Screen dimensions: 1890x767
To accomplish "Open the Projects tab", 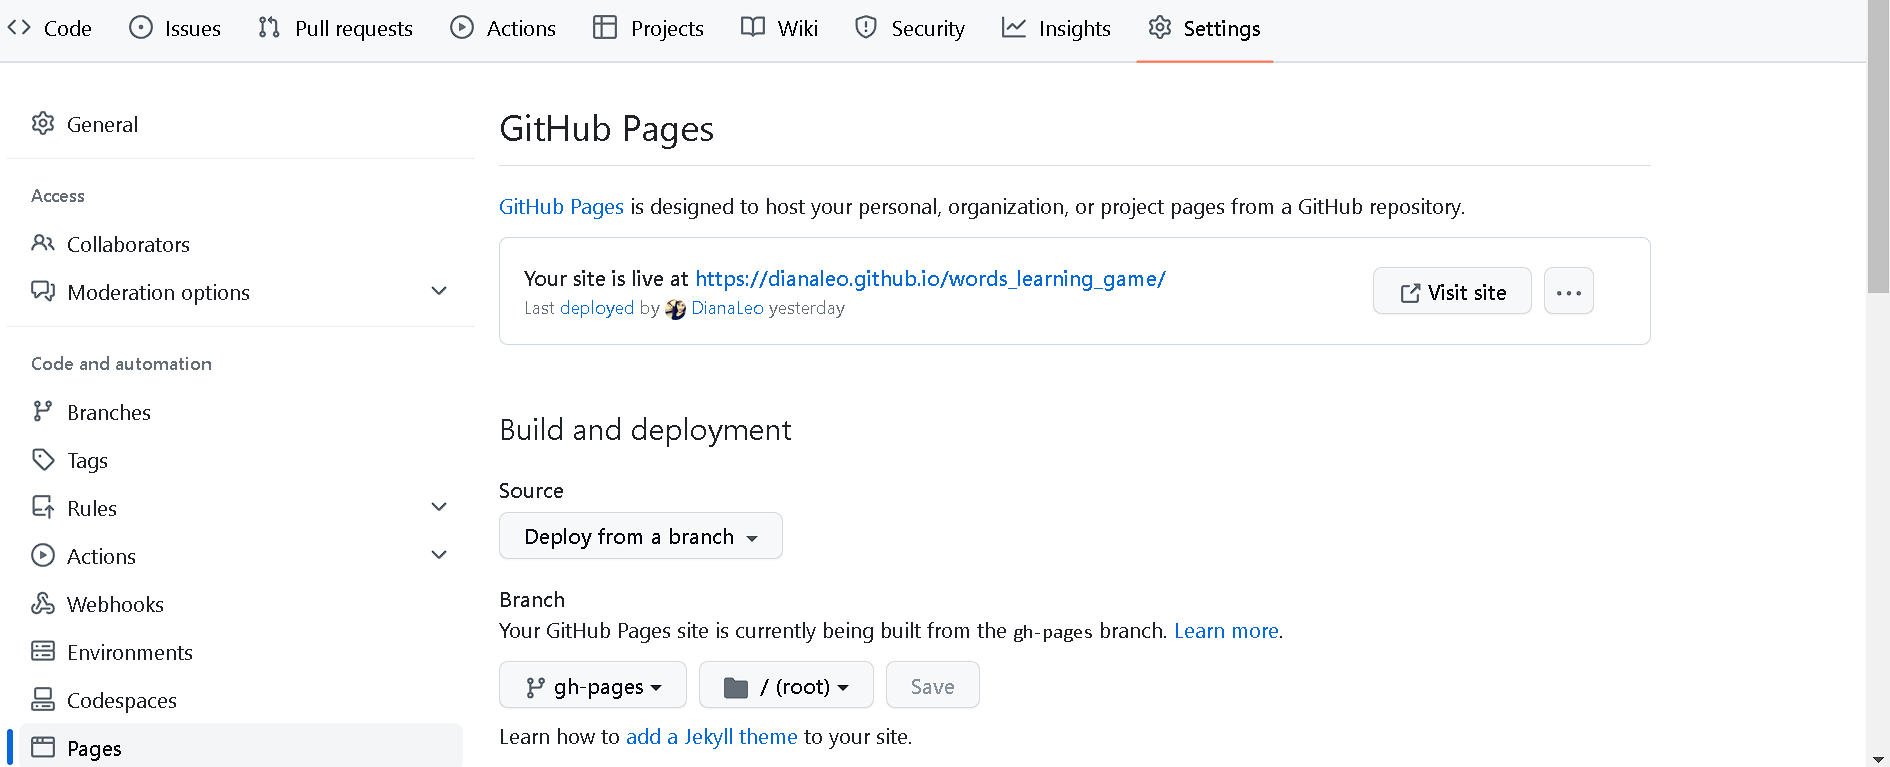I will [x=648, y=28].
